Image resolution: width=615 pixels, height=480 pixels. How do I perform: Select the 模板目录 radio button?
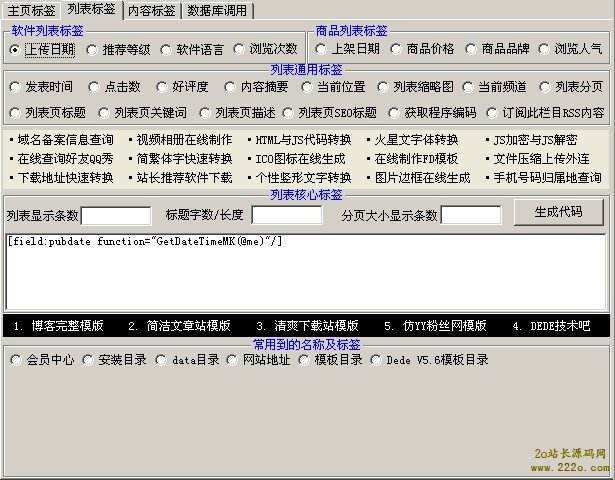point(304,360)
